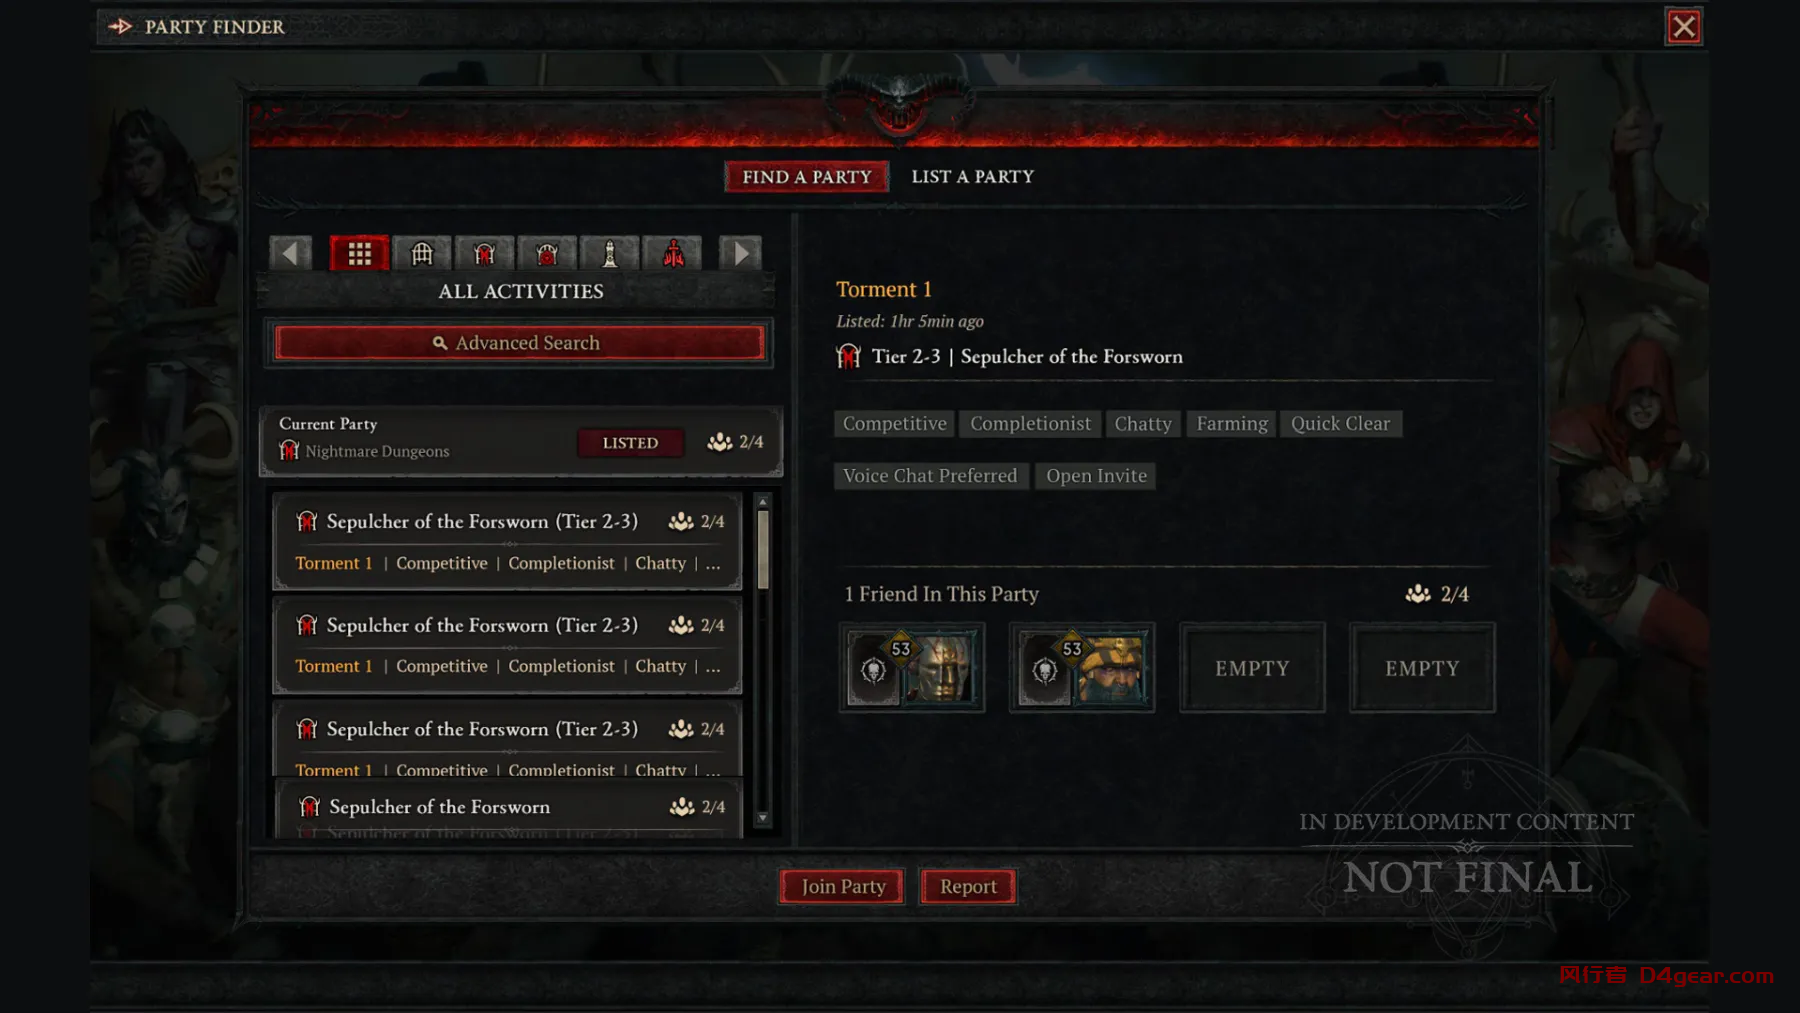This screenshot has height=1013, width=1800.
Task: Select second Sepulcher of the Forsworn listing
Action: pyautogui.click(x=508, y=645)
